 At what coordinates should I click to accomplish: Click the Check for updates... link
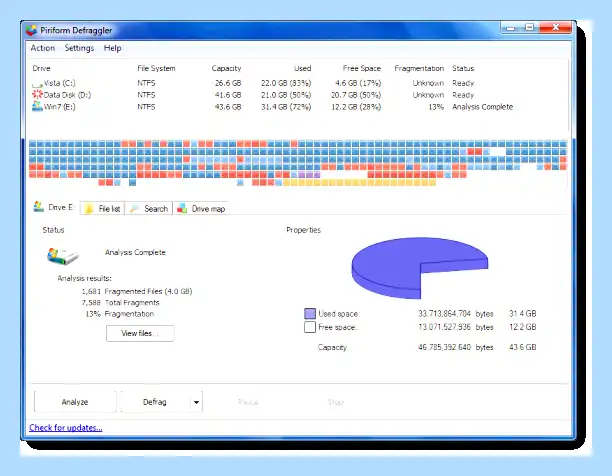tap(66, 428)
